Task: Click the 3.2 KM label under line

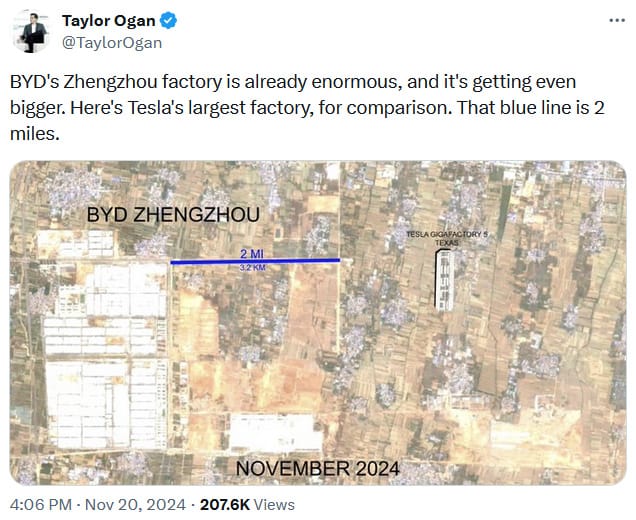Action: pos(251,268)
